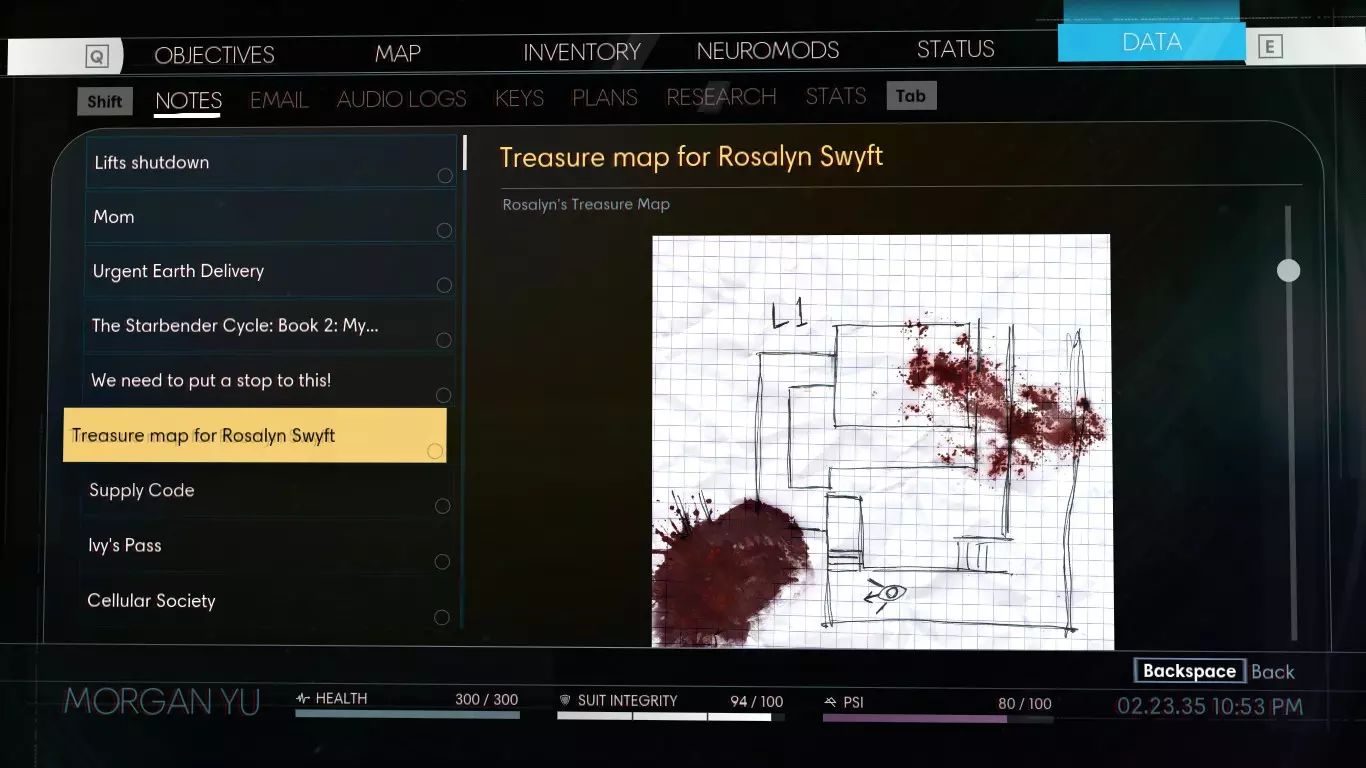Image resolution: width=1366 pixels, height=768 pixels.
Task: Open the Keys sub-tab
Action: pos(519,98)
